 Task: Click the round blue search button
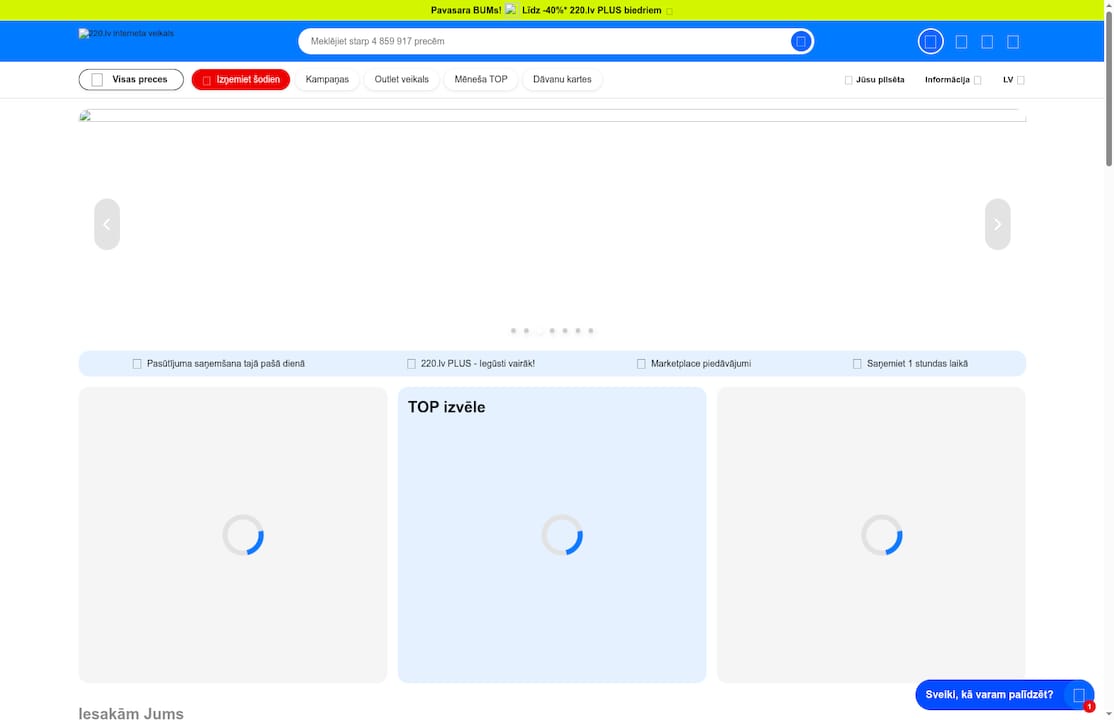pos(801,41)
